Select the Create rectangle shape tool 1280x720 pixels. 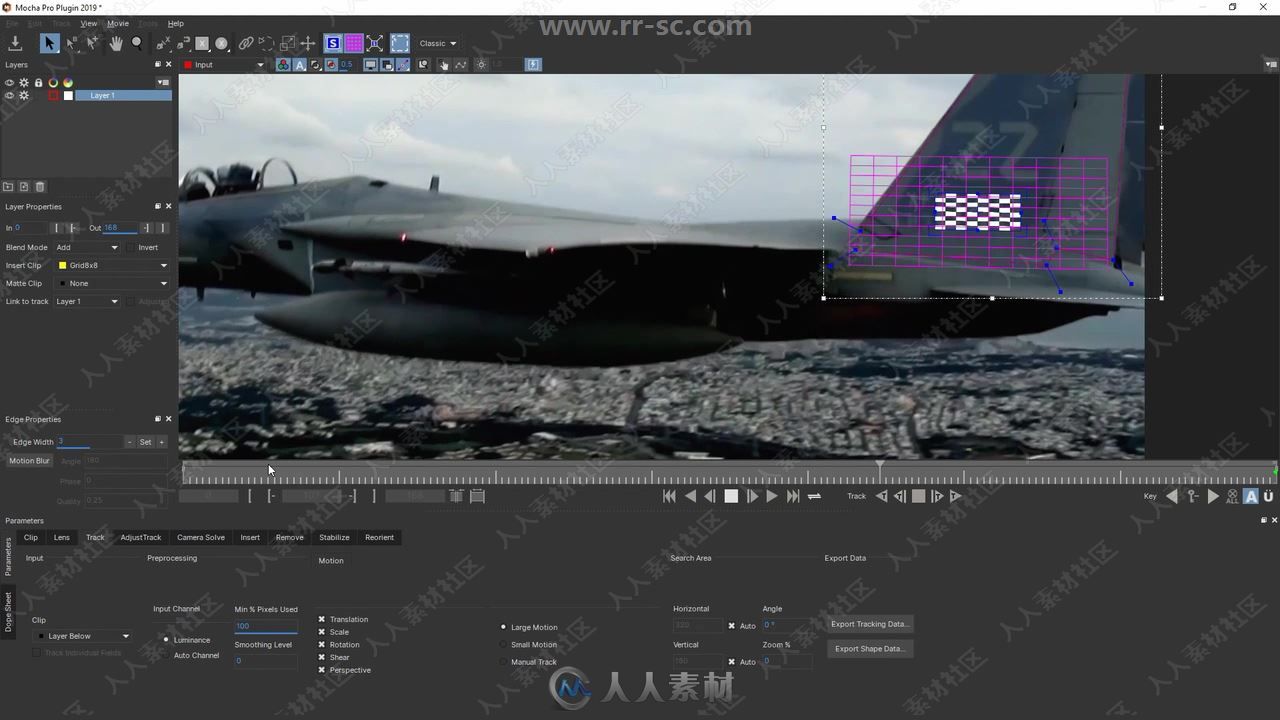coord(202,43)
